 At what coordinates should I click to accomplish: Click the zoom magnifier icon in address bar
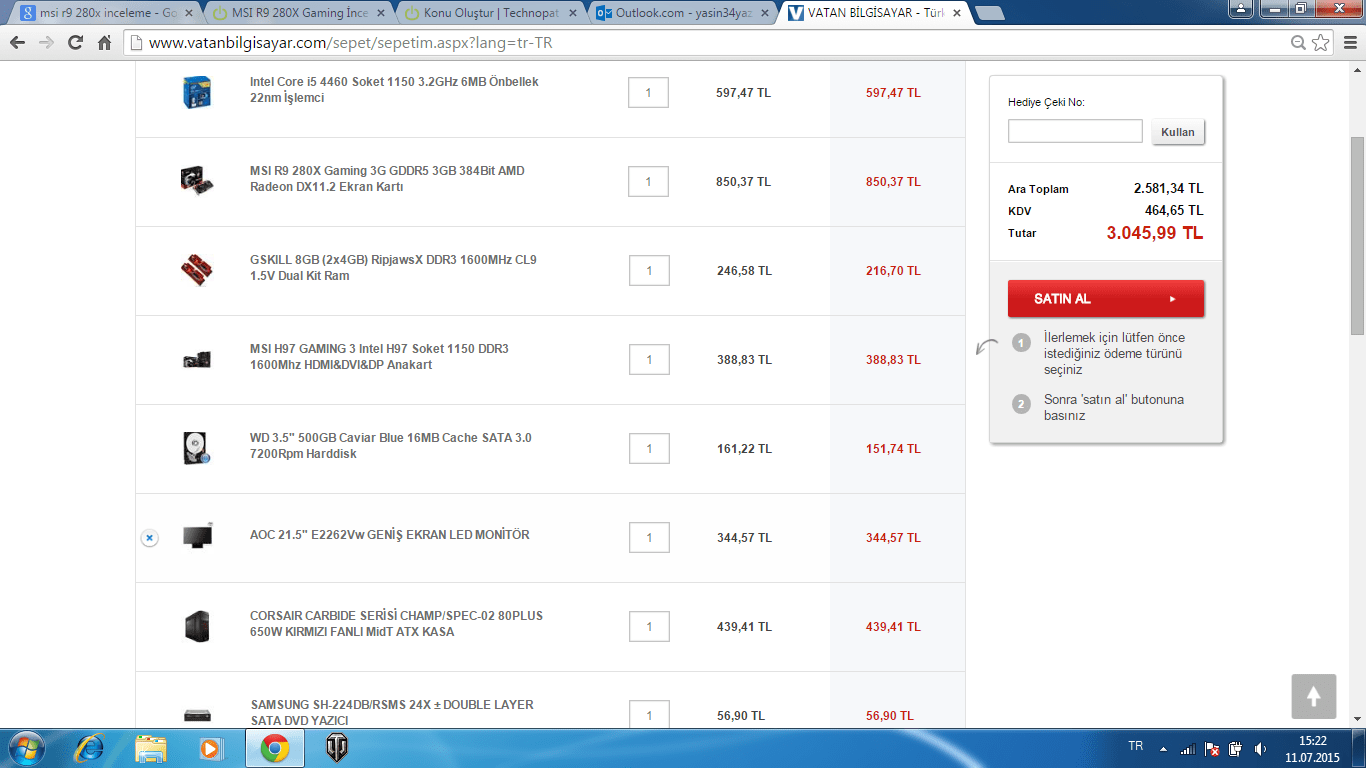(x=1298, y=43)
